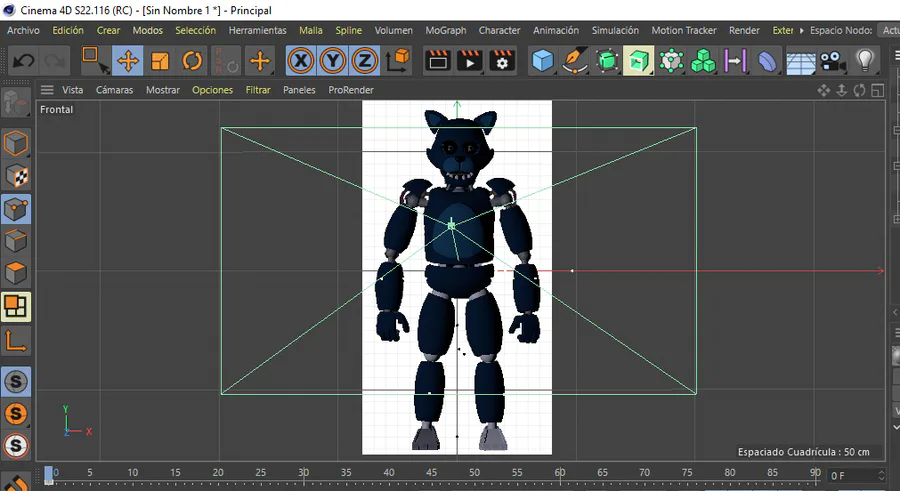Screen dimensions: 900x491
Task: Open the PSR reset tool icon
Action: [x=226, y=61]
